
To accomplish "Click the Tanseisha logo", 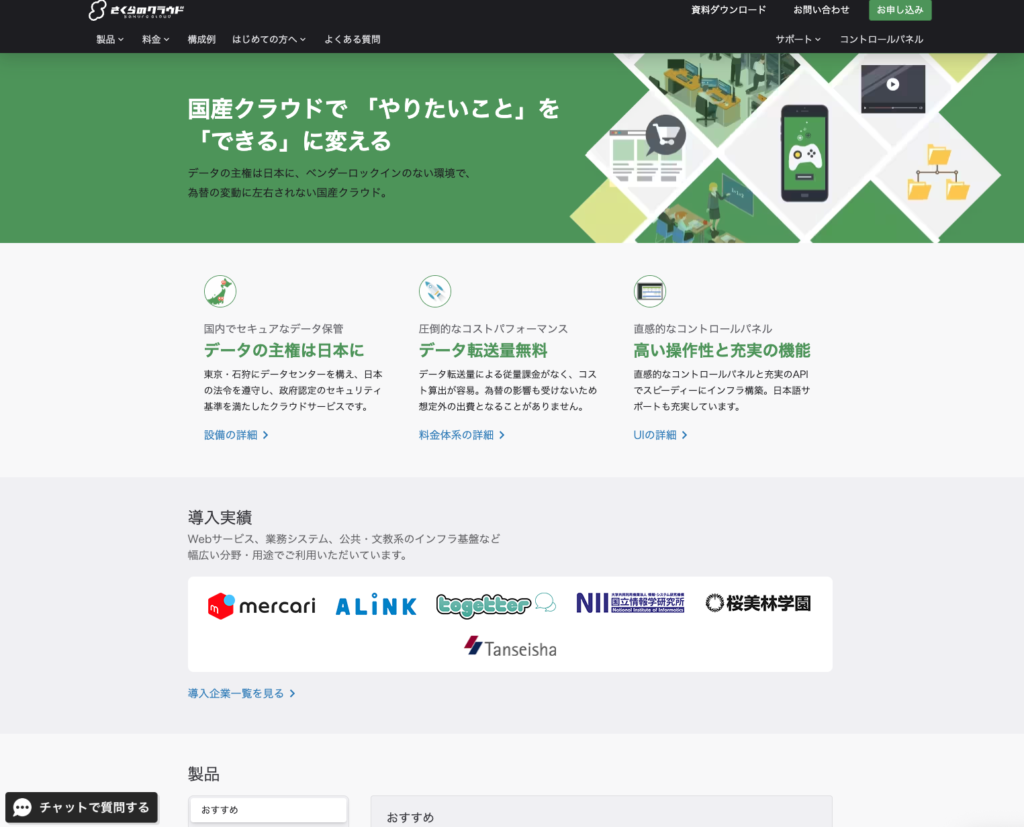I will click(510, 647).
